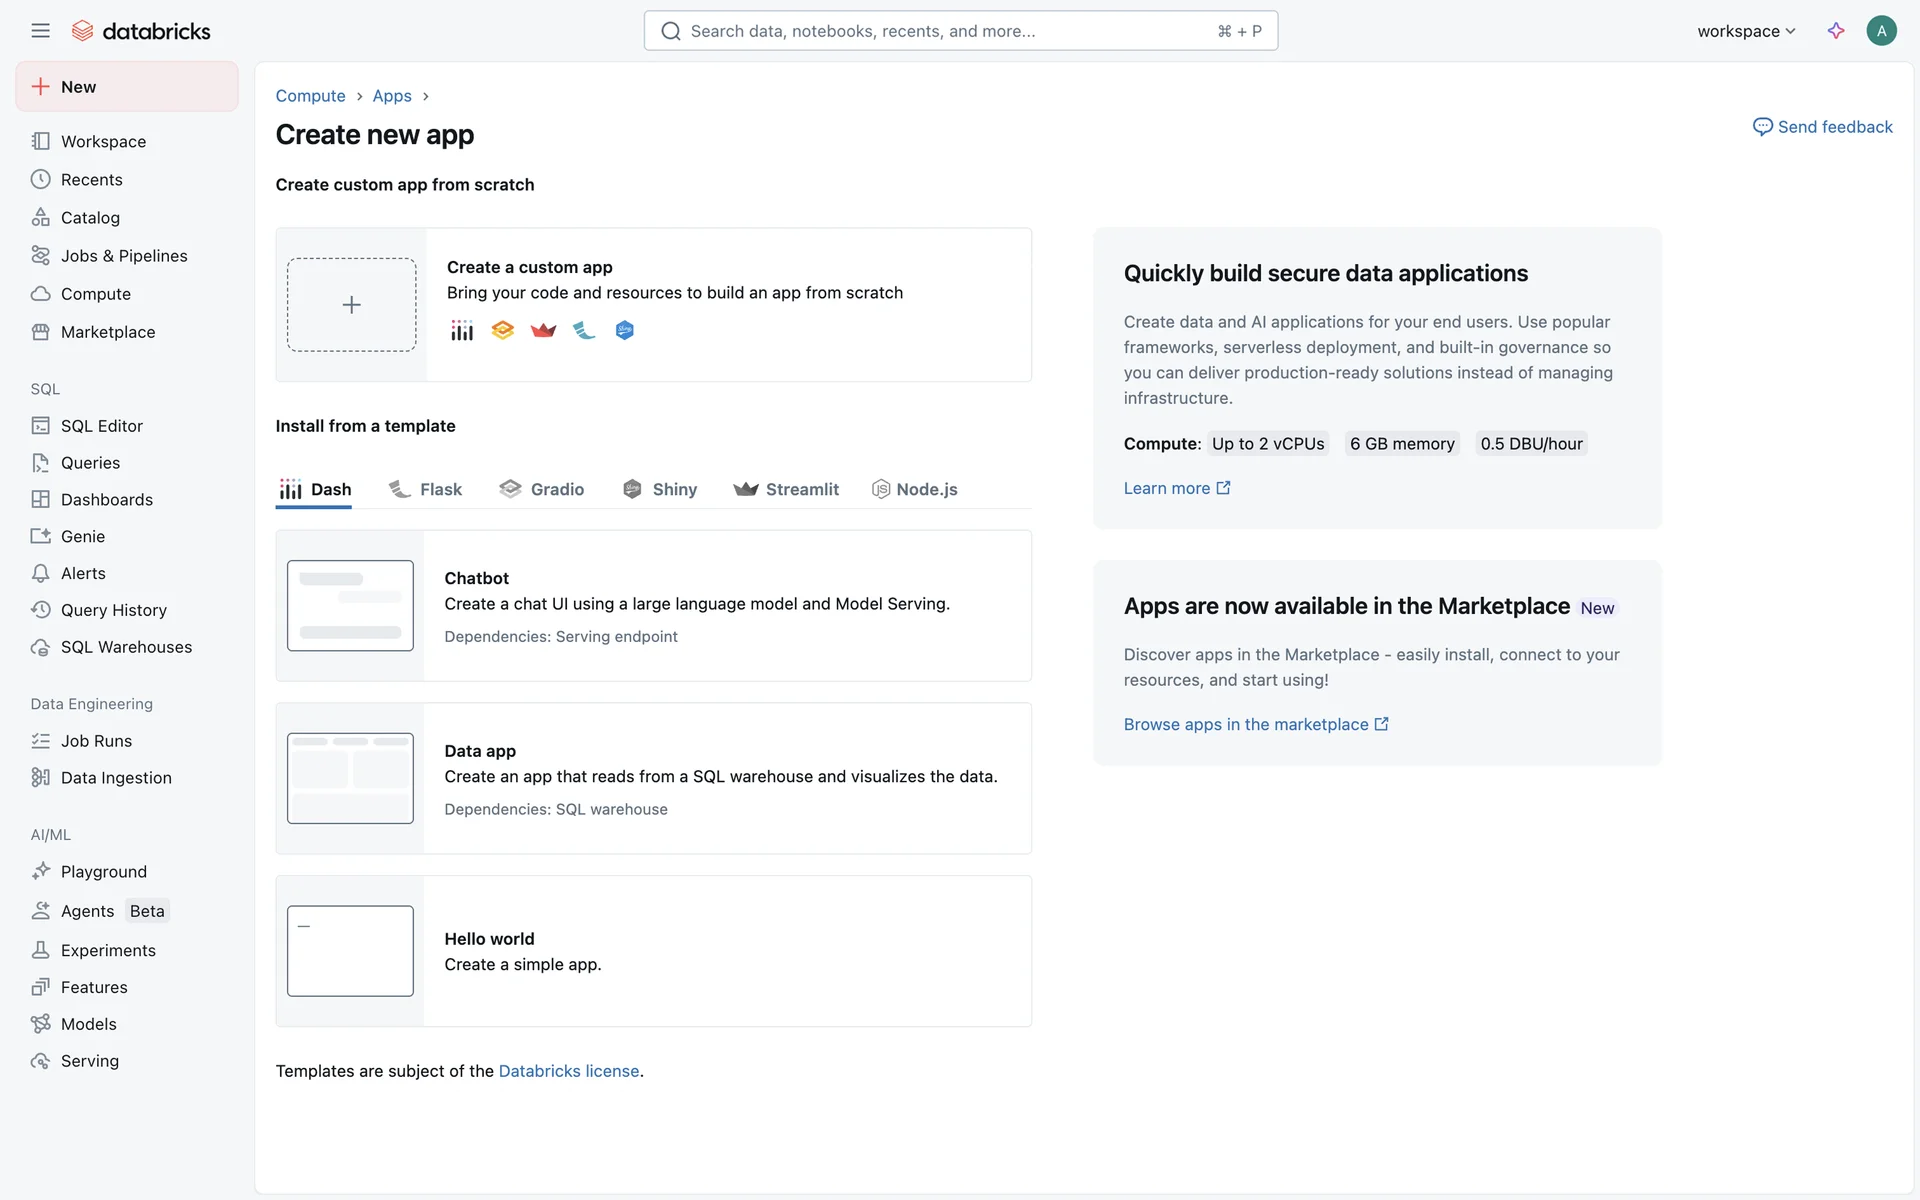Navigate to Apps in the breadcrumb
Image resolution: width=1920 pixels, height=1200 pixels.
pos(392,96)
